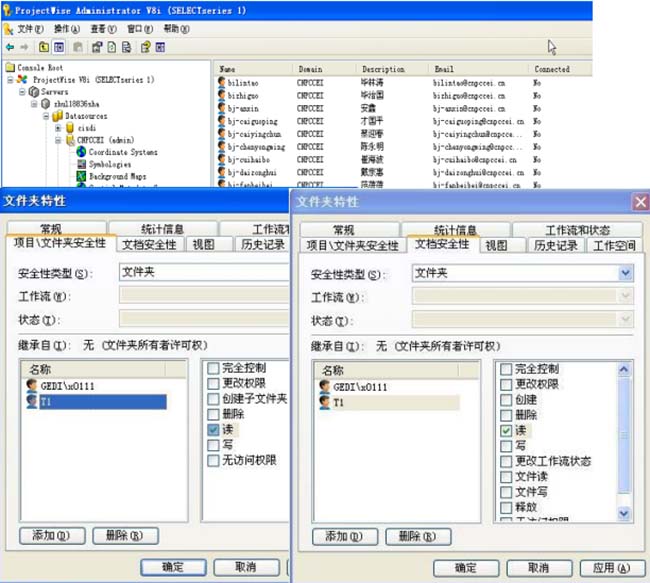Expand the cisdi datasource node
Image resolution: width=650 pixels, height=583 pixels.
pos(58,128)
